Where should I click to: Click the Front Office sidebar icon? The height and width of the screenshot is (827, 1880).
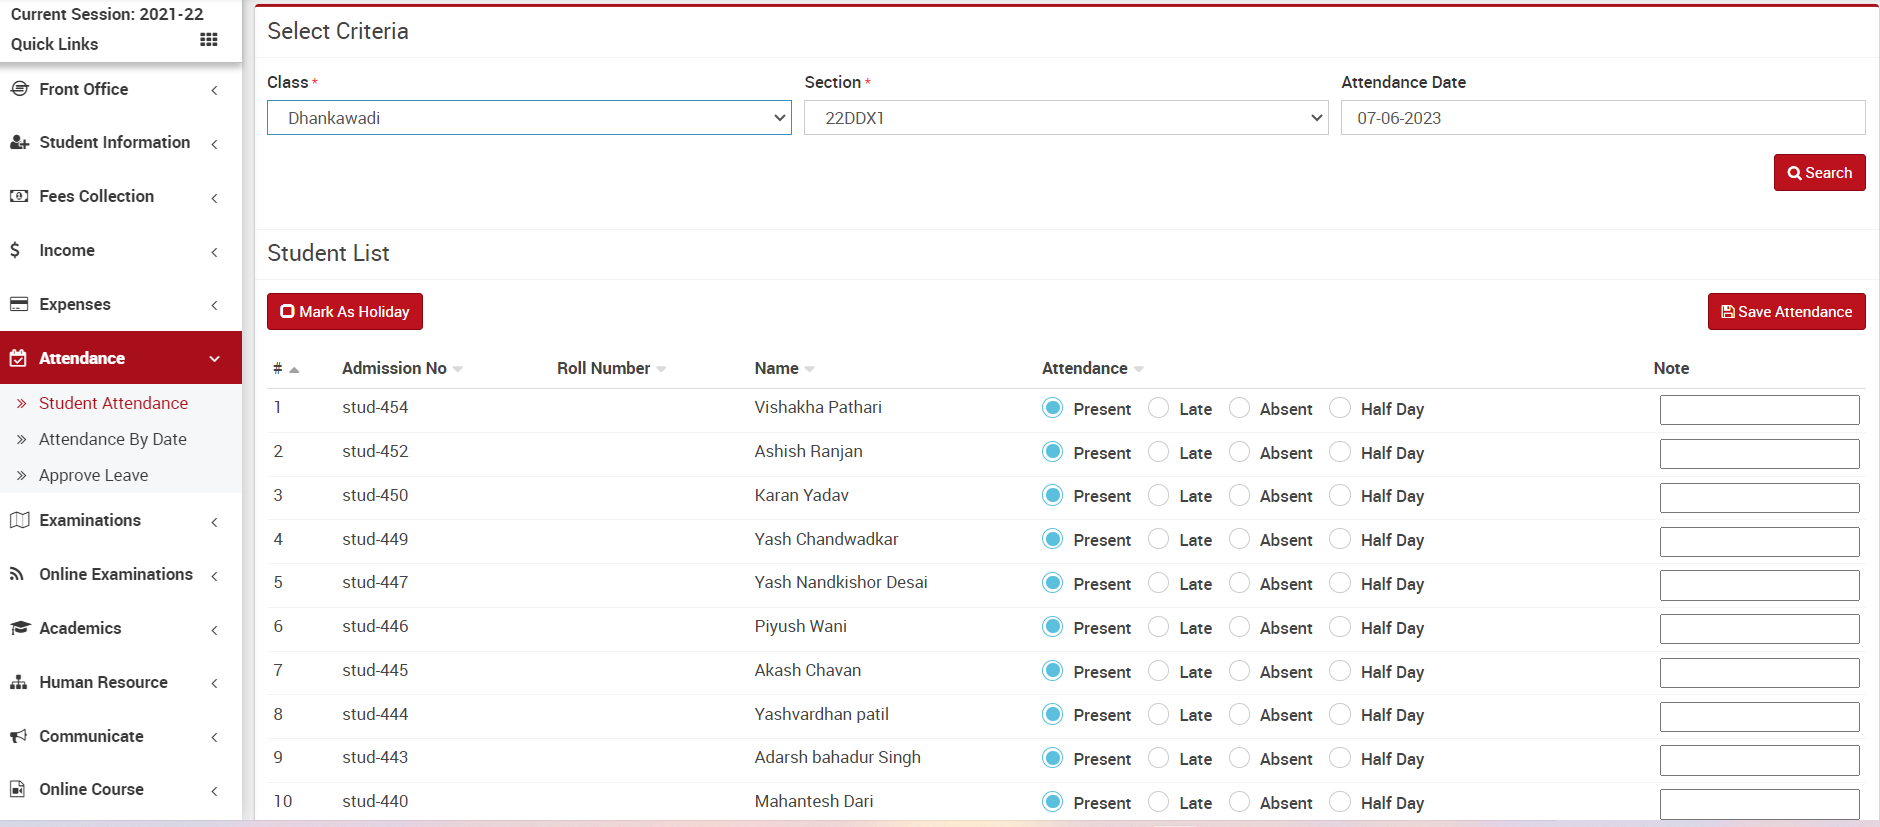pyautogui.click(x=19, y=89)
